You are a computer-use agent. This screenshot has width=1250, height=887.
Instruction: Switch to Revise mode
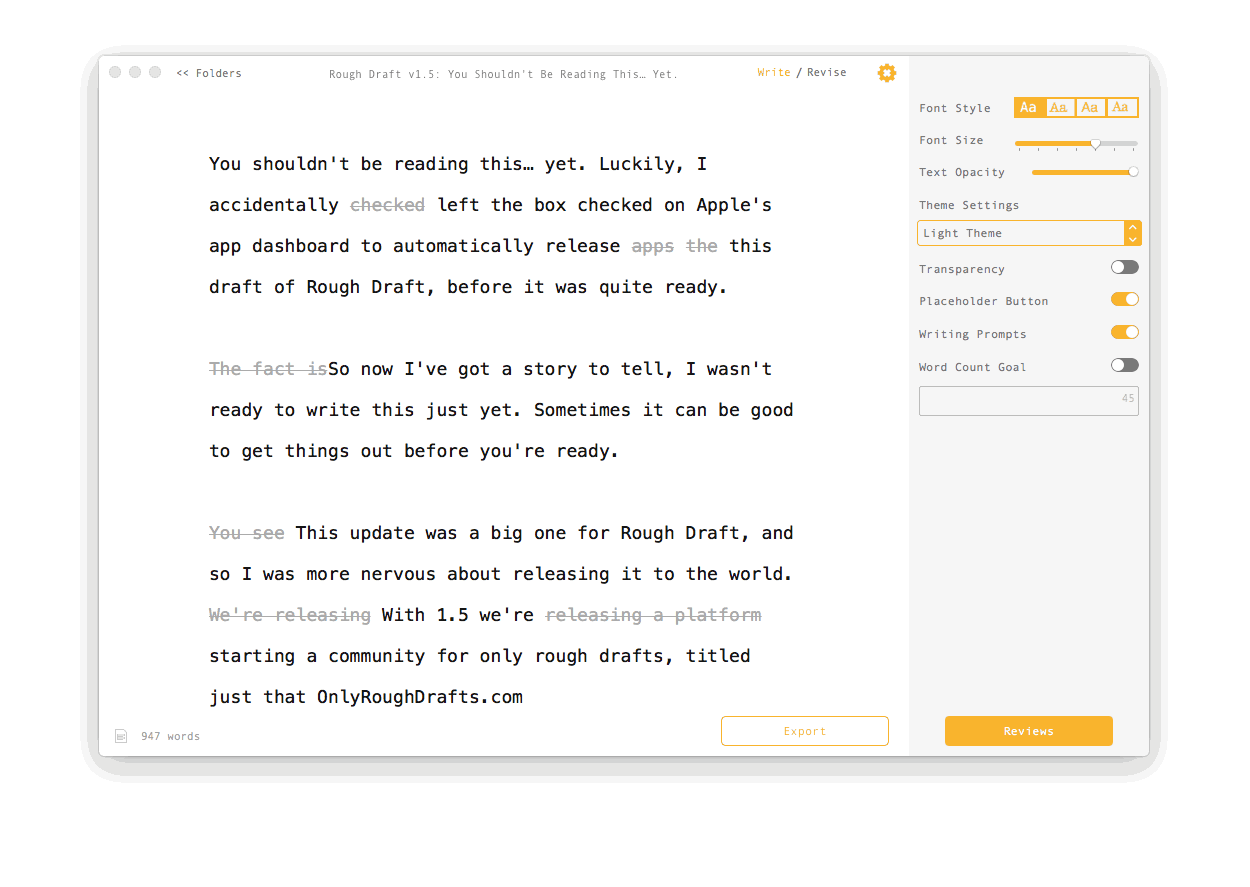click(827, 72)
